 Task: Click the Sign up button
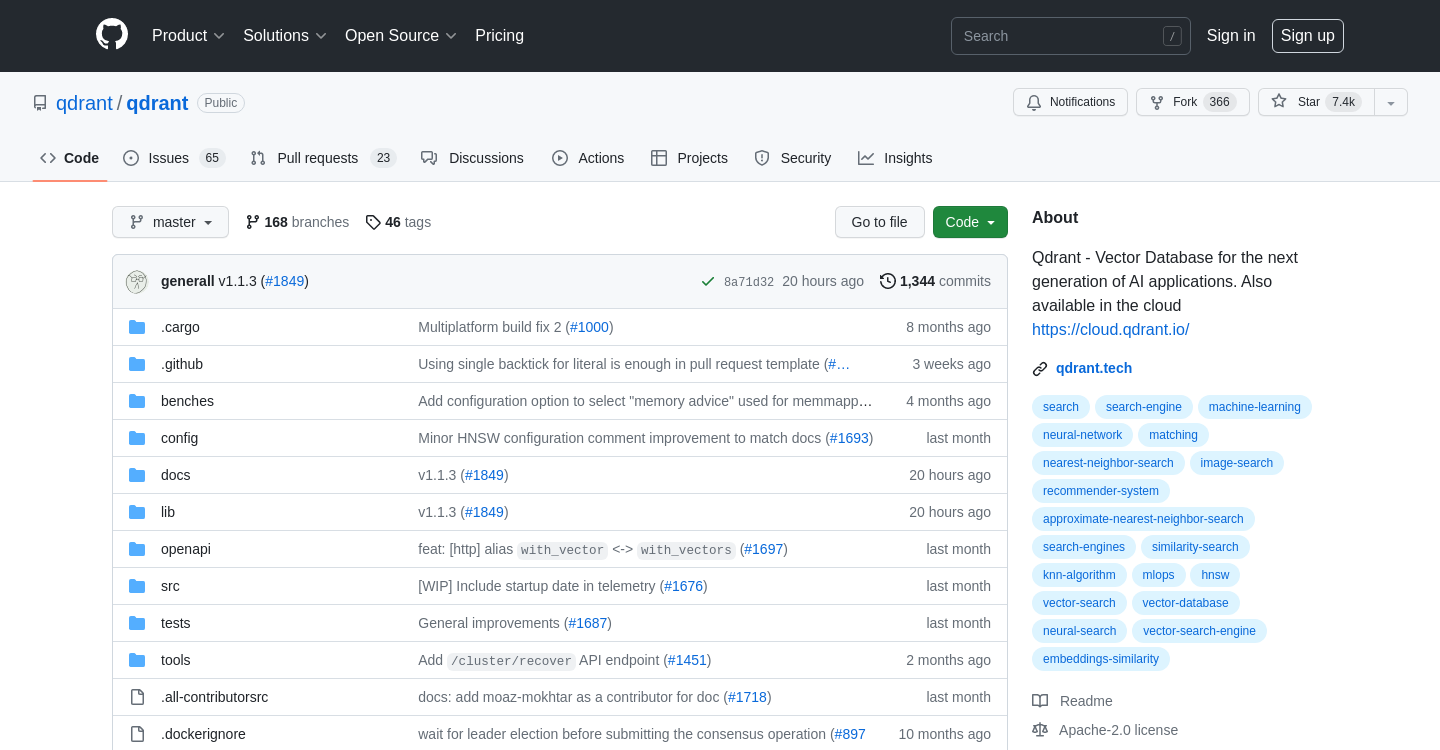click(1308, 36)
